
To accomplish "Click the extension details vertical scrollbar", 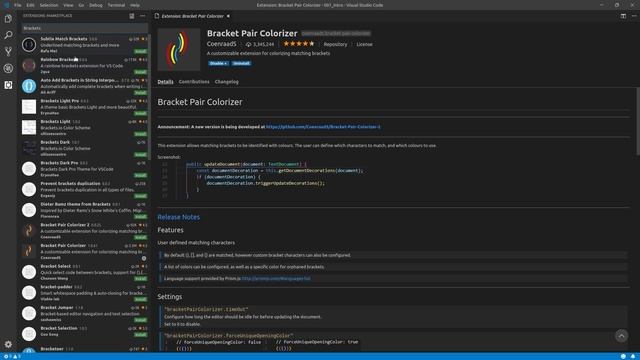I will 638,122.
